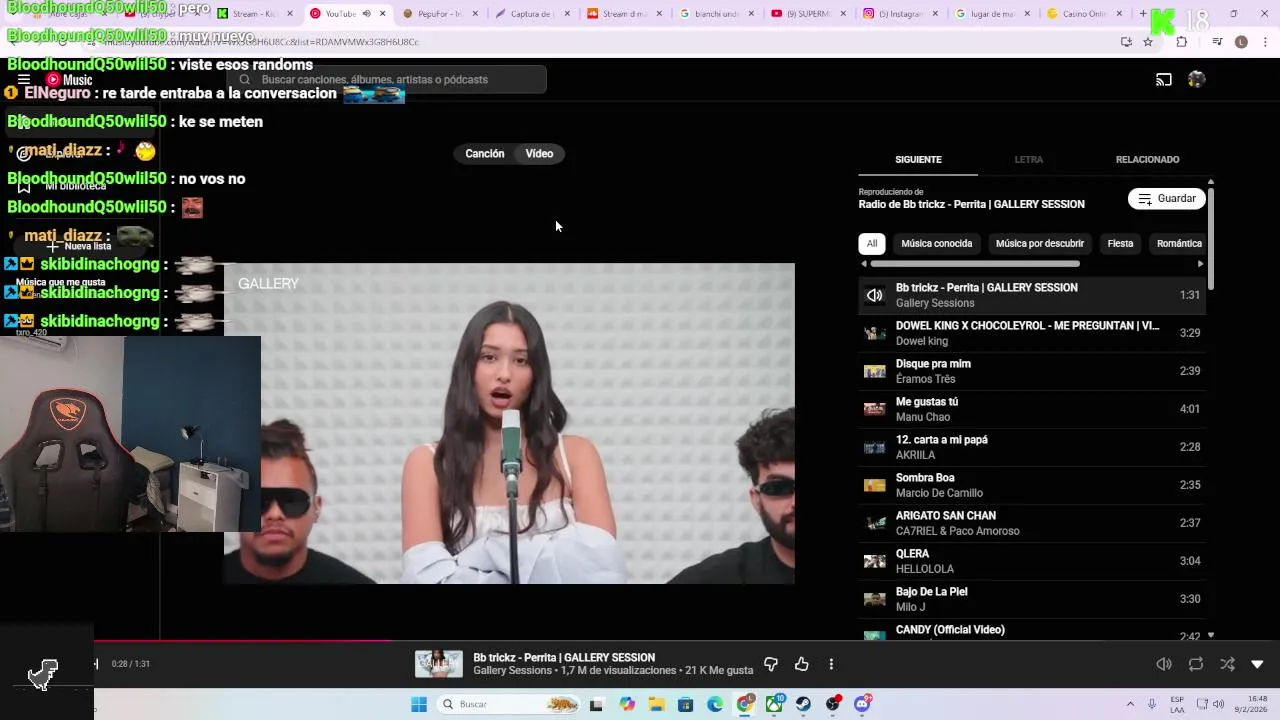The height and width of the screenshot is (720, 1280).
Task: Click the thumbs down dislike icon
Action: coord(771,664)
